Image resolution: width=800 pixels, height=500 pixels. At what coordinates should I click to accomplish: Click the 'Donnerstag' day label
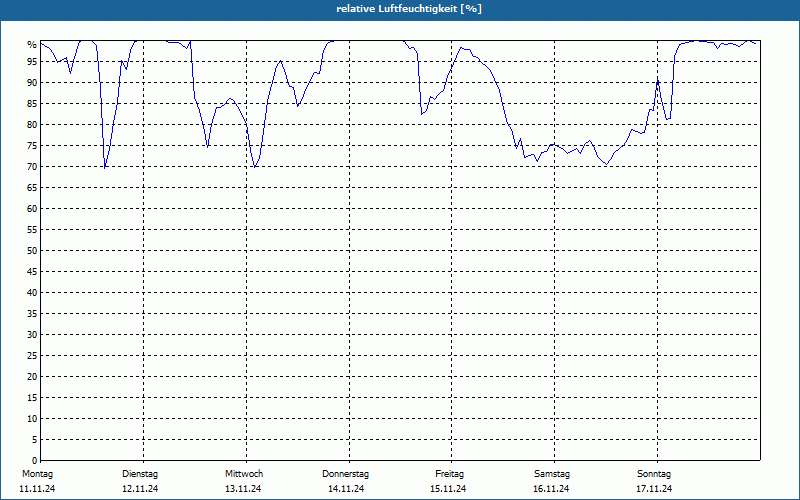(x=345, y=473)
